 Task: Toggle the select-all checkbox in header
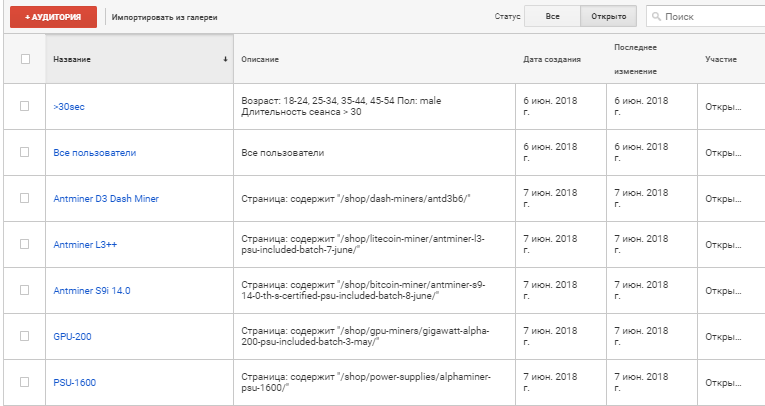25,59
